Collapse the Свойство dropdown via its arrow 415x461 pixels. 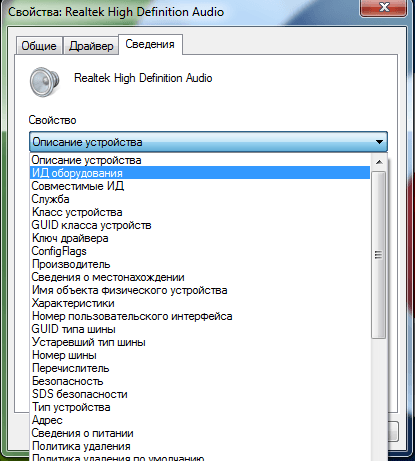(379, 142)
